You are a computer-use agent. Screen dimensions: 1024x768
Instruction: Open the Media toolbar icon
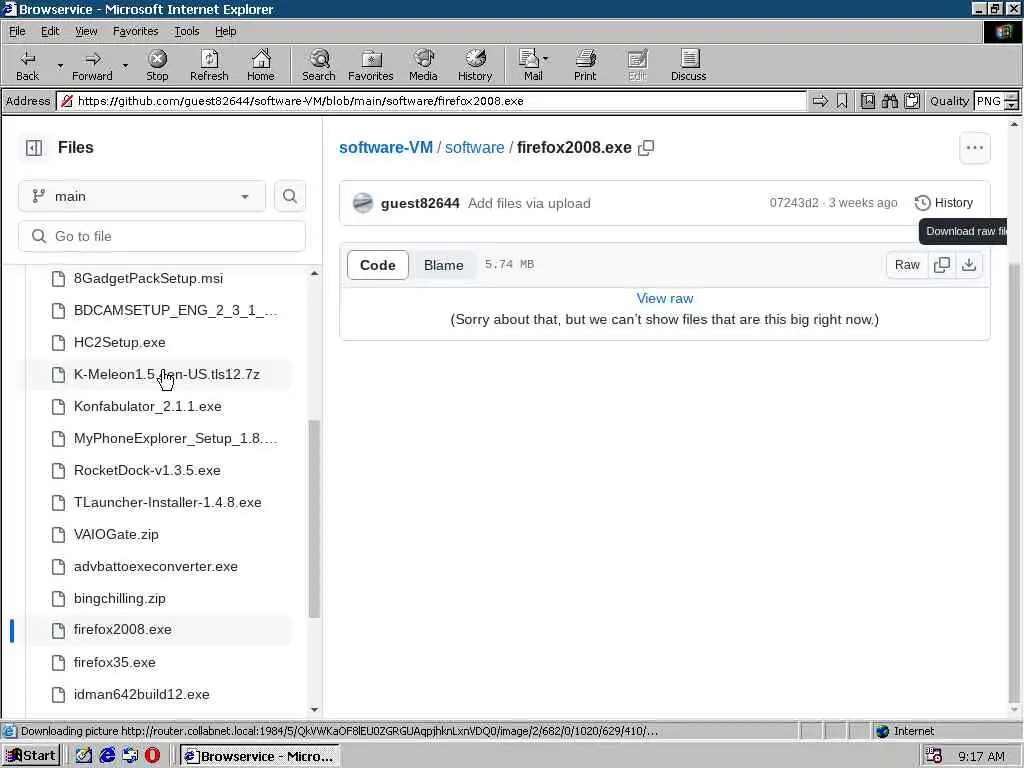click(423, 65)
